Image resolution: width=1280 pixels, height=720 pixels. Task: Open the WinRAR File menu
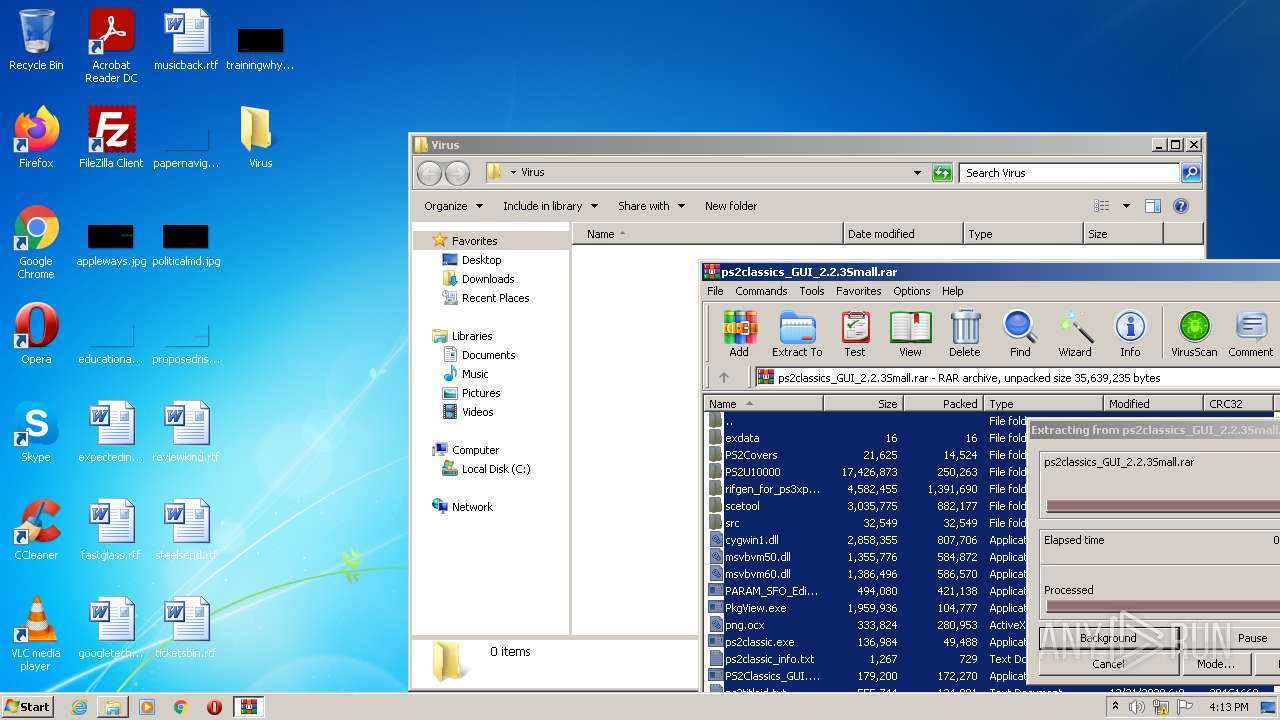click(715, 291)
